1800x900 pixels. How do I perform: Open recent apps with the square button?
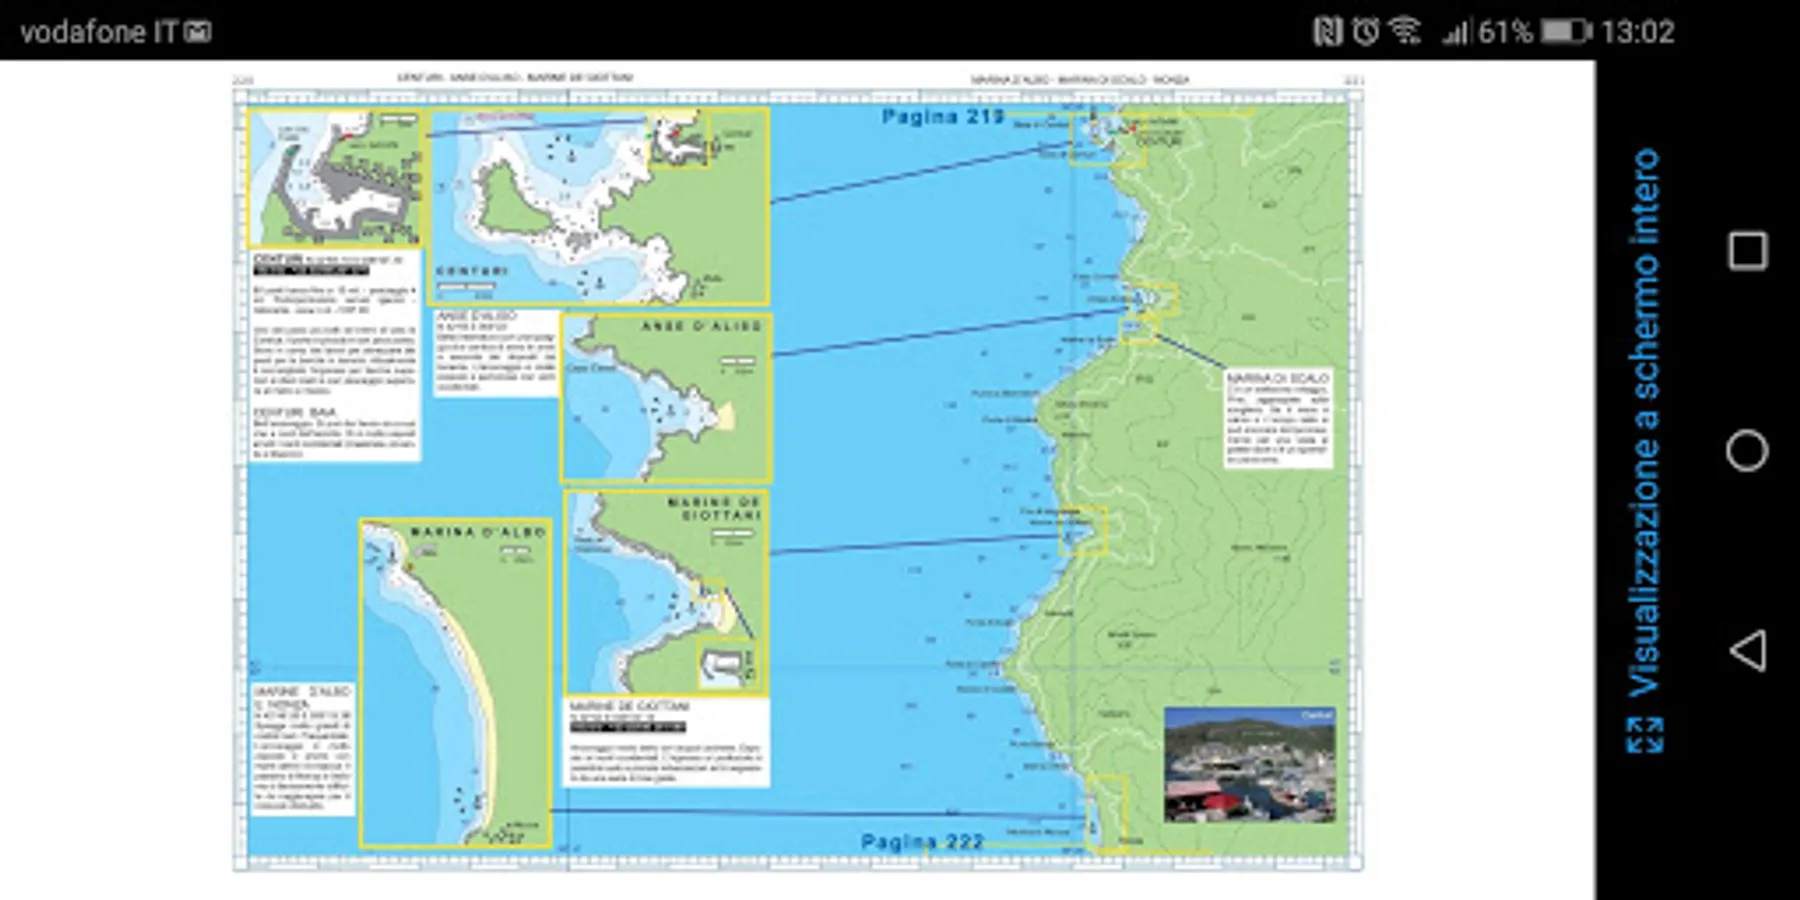pos(1747,250)
